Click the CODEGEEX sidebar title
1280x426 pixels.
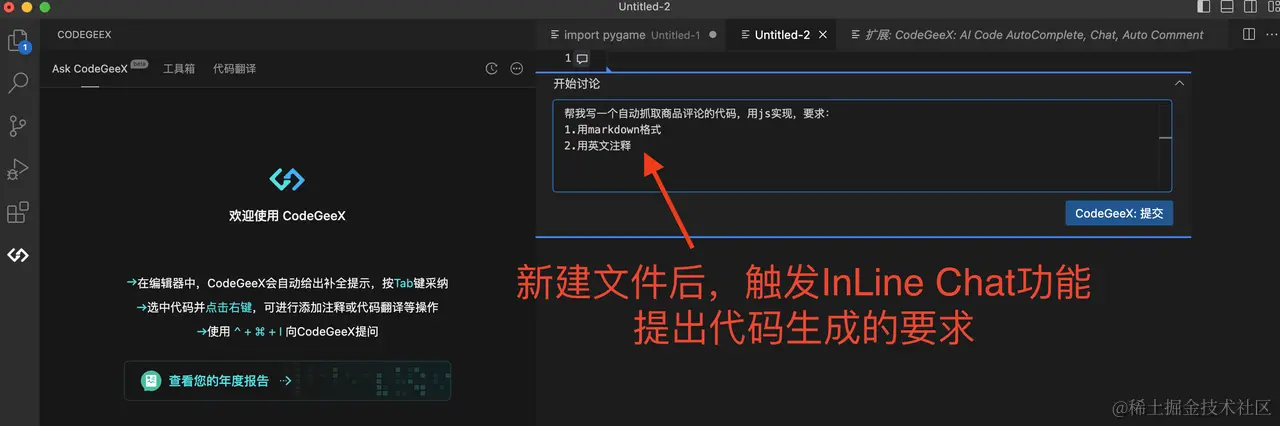tap(84, 34)
